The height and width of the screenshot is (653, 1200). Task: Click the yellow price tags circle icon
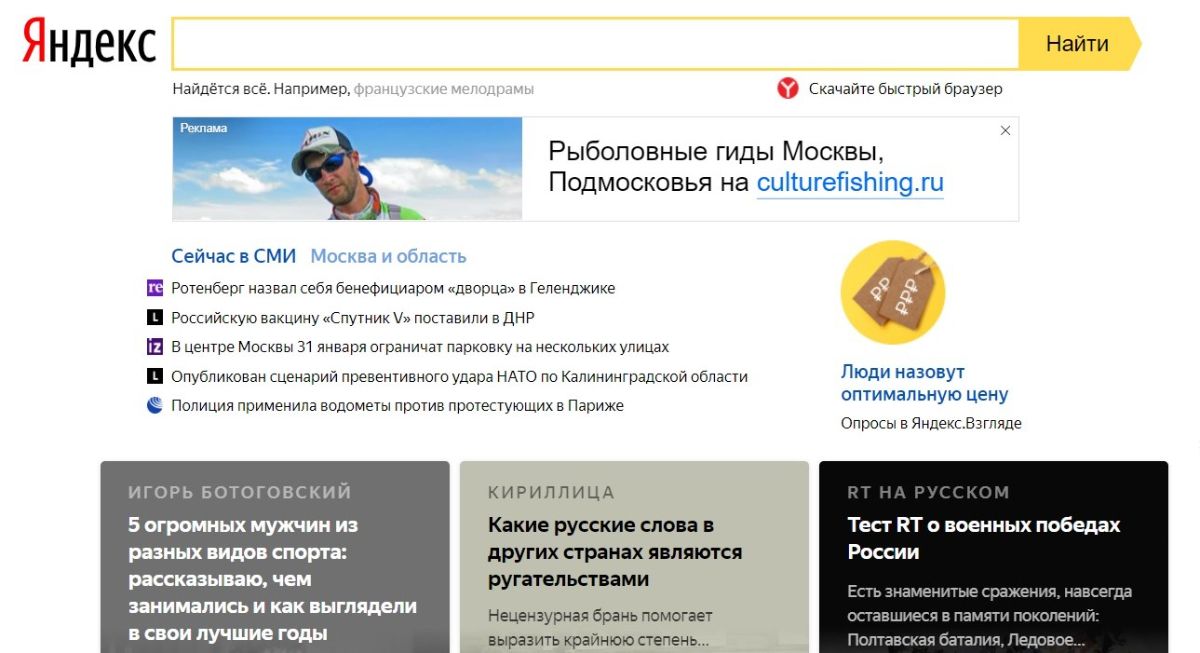pos(893,292)
